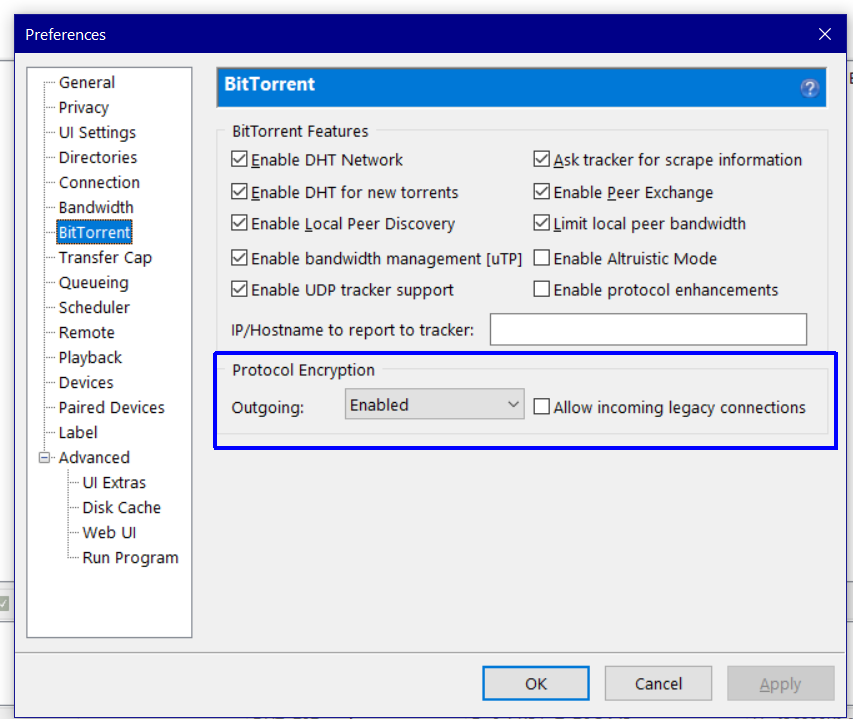Select Disk Cache under Advanced
Image resolution: width=853 pixels, height=719 pixels.
(122, 508)
